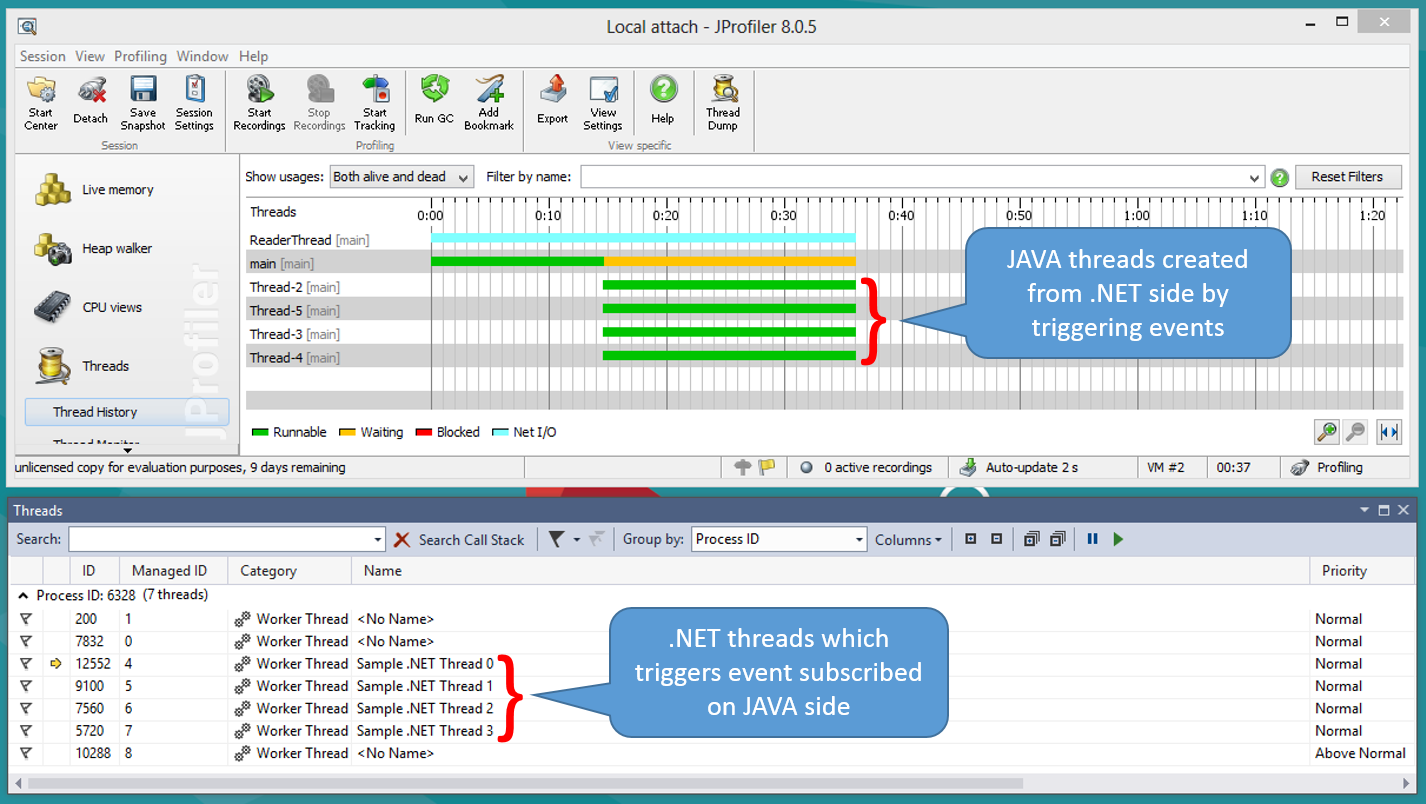The width and height of the screenshot is (1426, 804).
Task: Open the Group by dropdown
Action: pyautogui.click(x=779, y=539)
